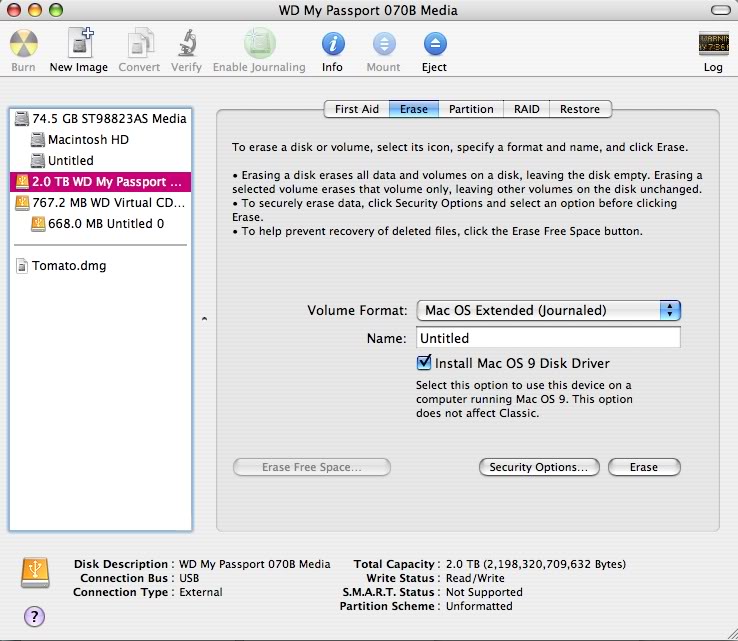Screen dimensions: 738x641
Task: Switch to the RAID tab
Action: [527, 109]
